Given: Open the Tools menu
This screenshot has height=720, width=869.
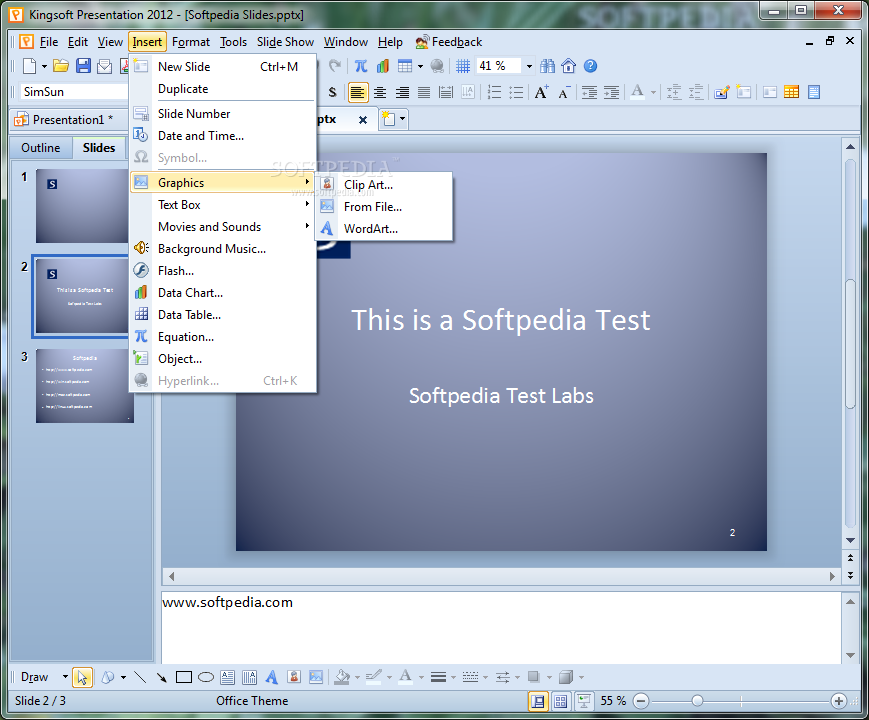Looking at the screenshot, I should click(233, 42).
